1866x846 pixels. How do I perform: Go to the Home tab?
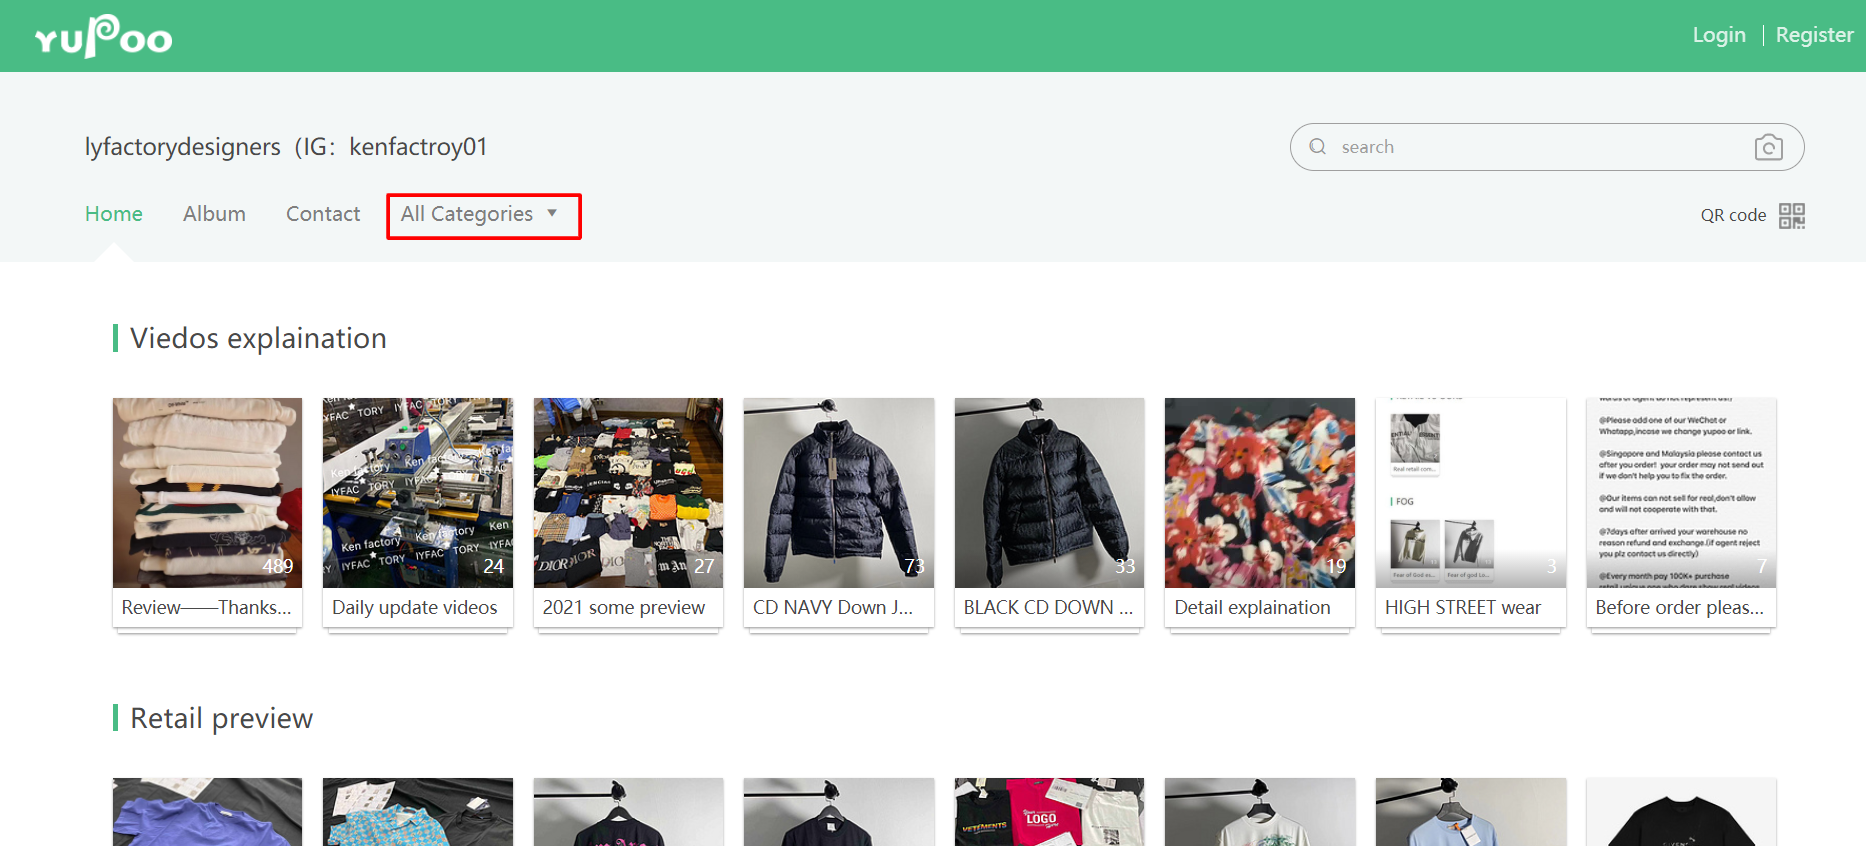(114, 214)
